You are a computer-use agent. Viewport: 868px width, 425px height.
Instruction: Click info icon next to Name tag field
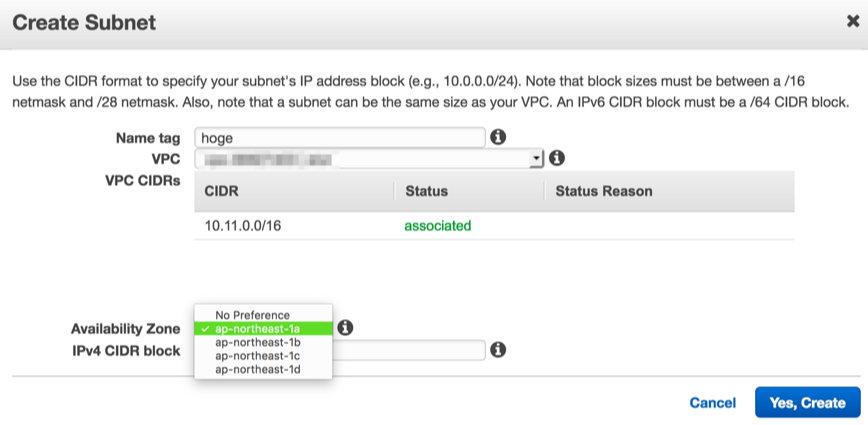click(498, 137)
